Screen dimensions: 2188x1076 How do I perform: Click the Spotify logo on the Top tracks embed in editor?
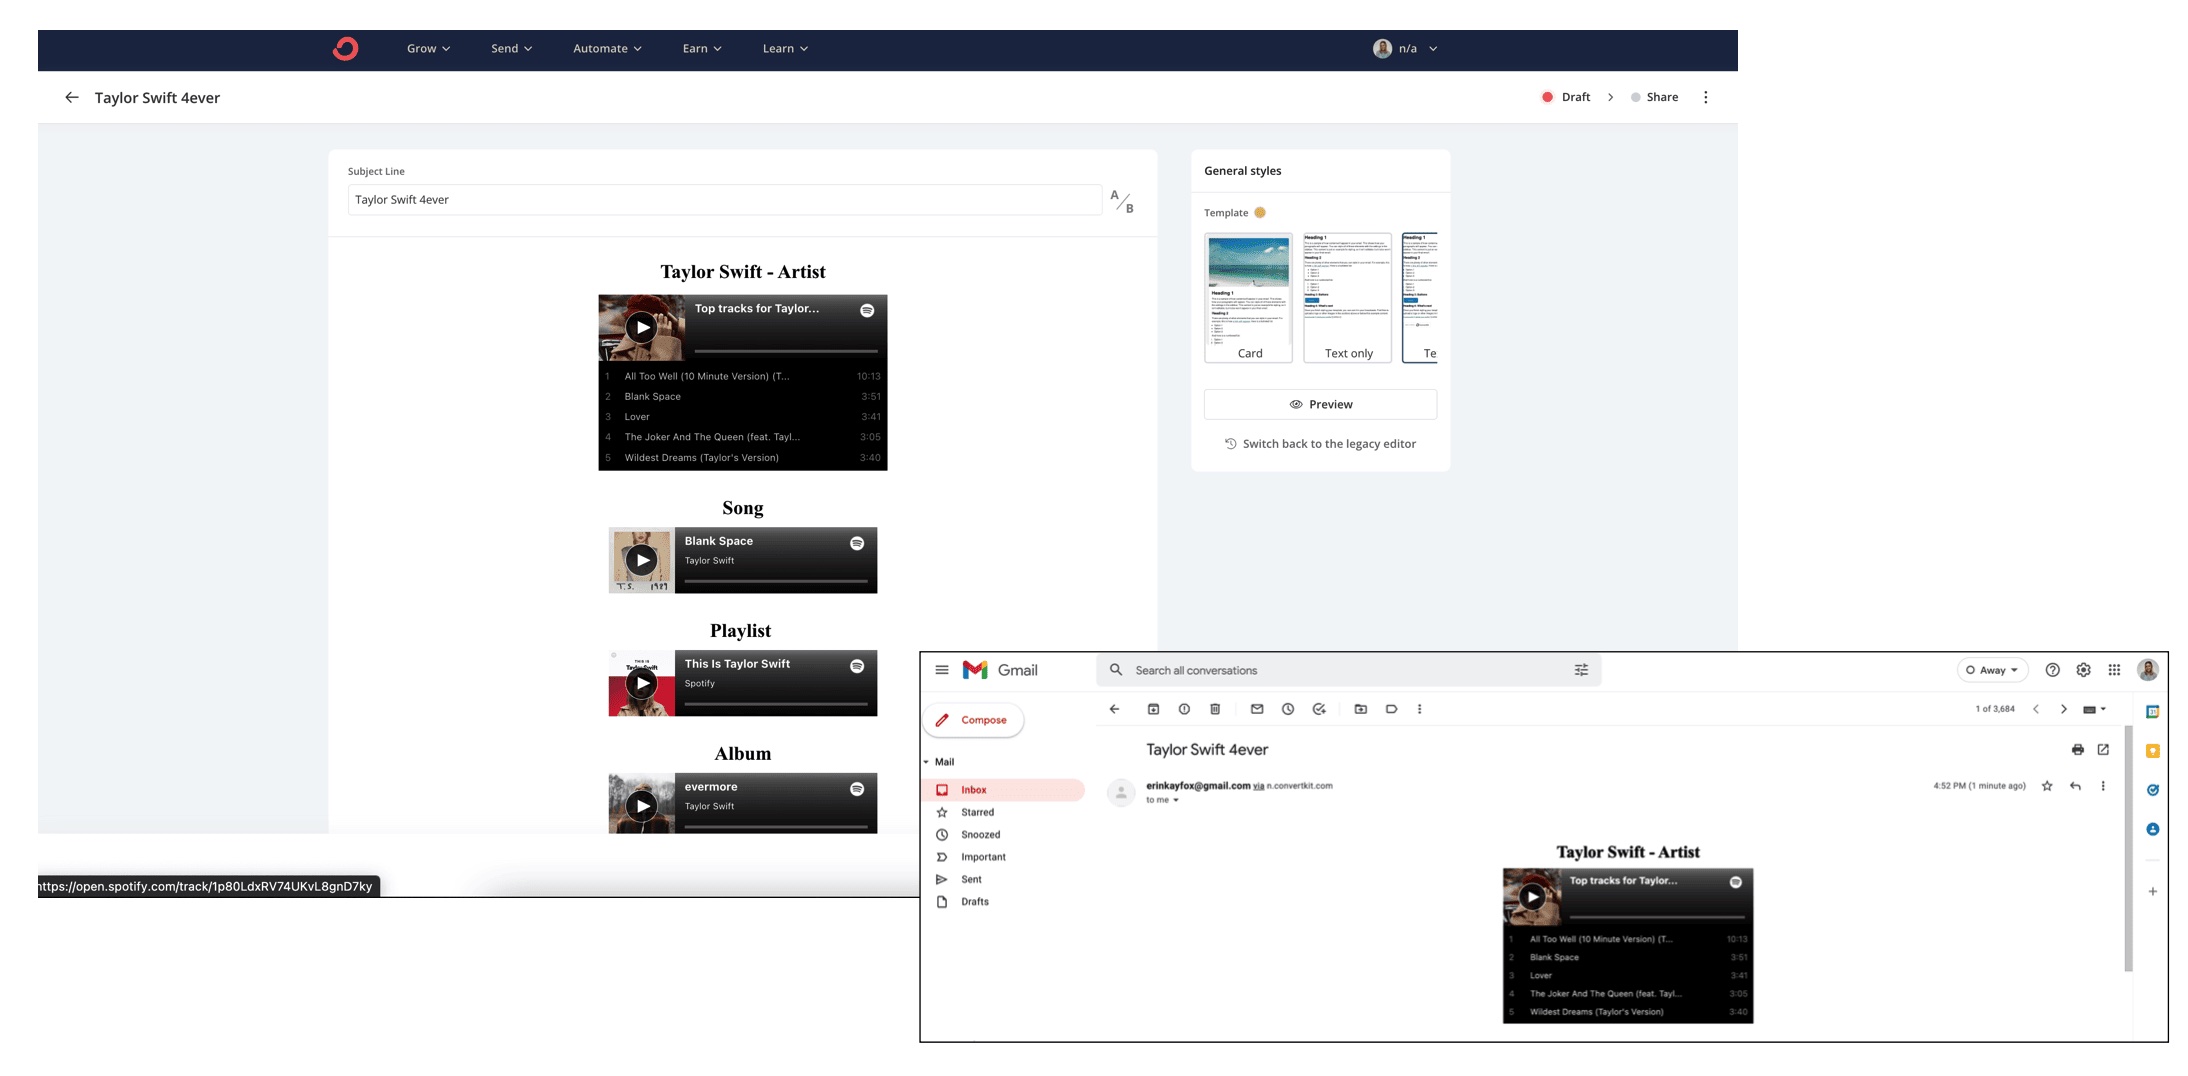(x=867, y=310)
